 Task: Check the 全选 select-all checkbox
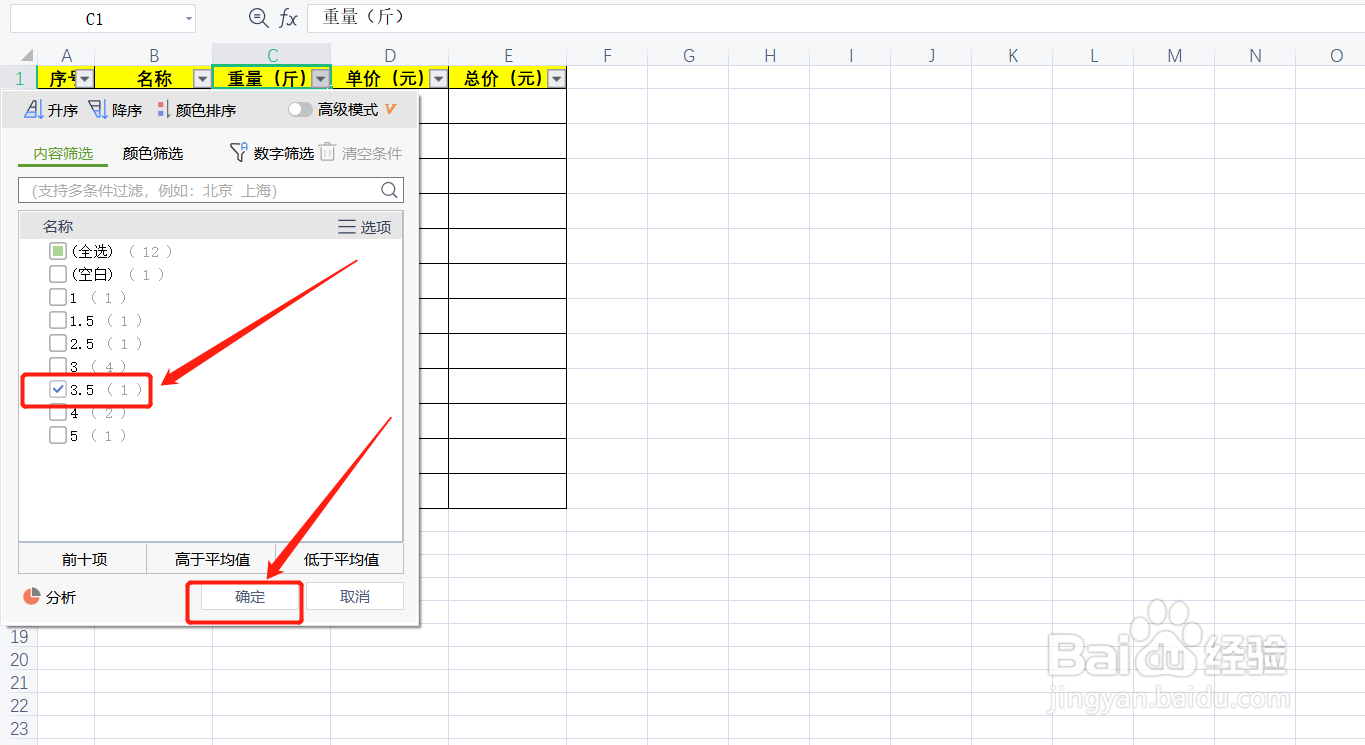tap(57, 250)
